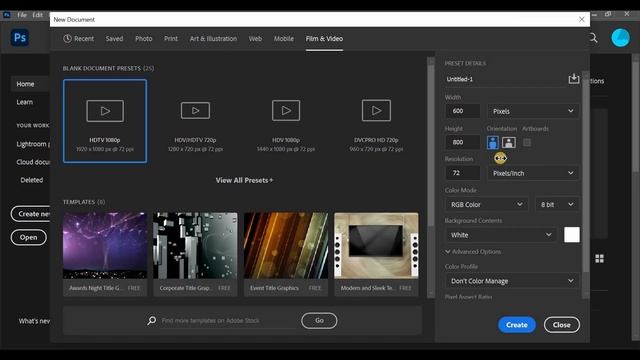
Task: Click the clock icon beside Recent
Action: point(67,38)
